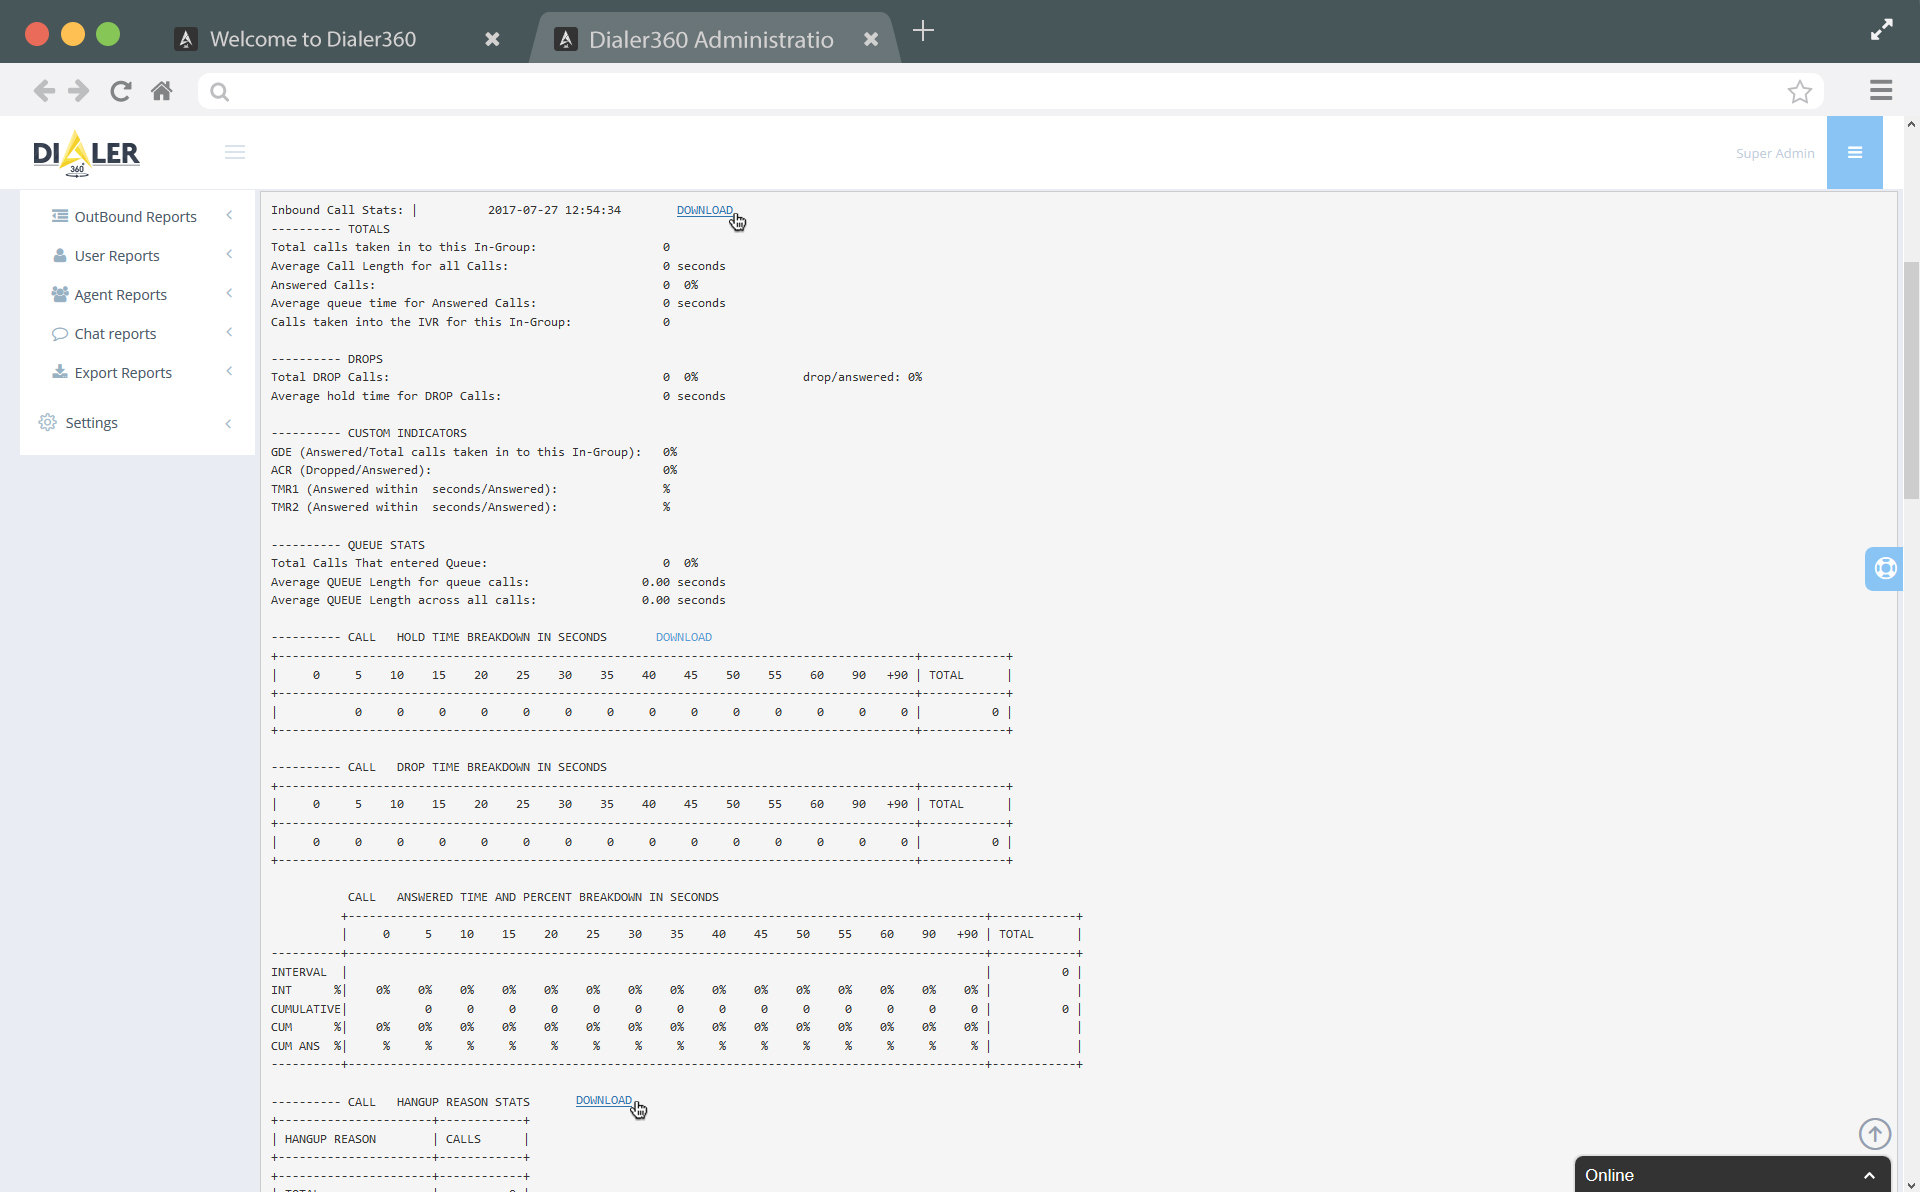Expand the Agent Reports submenu chevron
Screen dimensions: 1920x1192
point(229,293)
